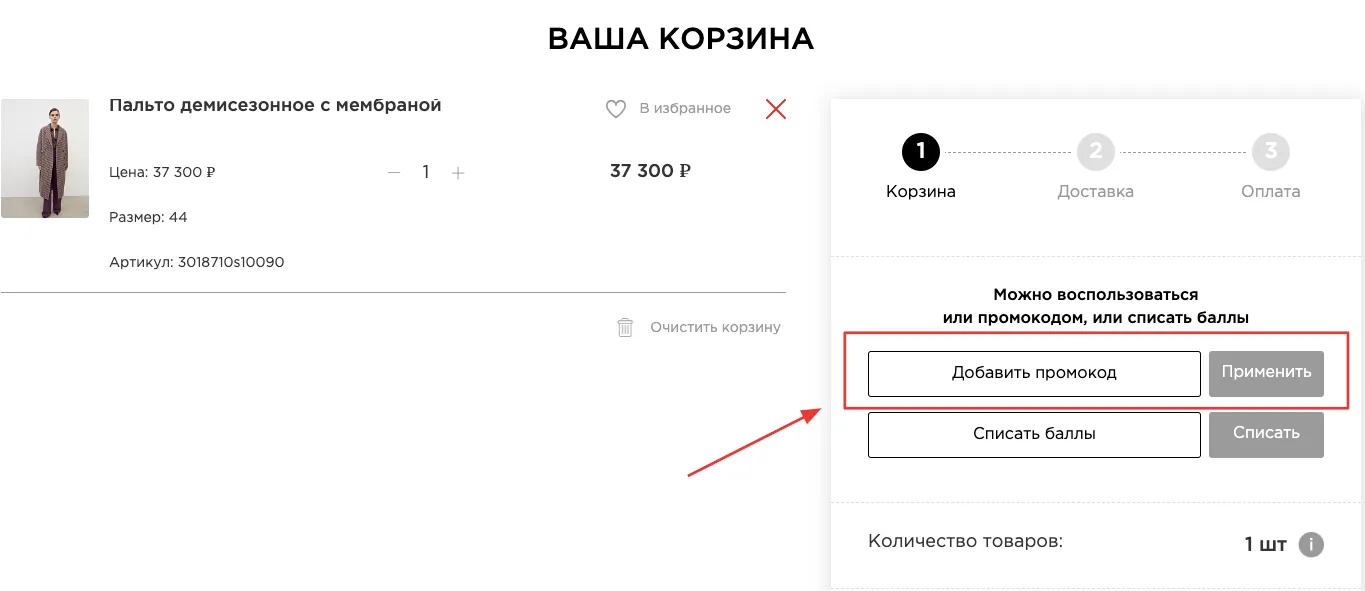Screen dimensions: 1365x591
Task: Click the quantity value 1
Action: click(426, 173)
